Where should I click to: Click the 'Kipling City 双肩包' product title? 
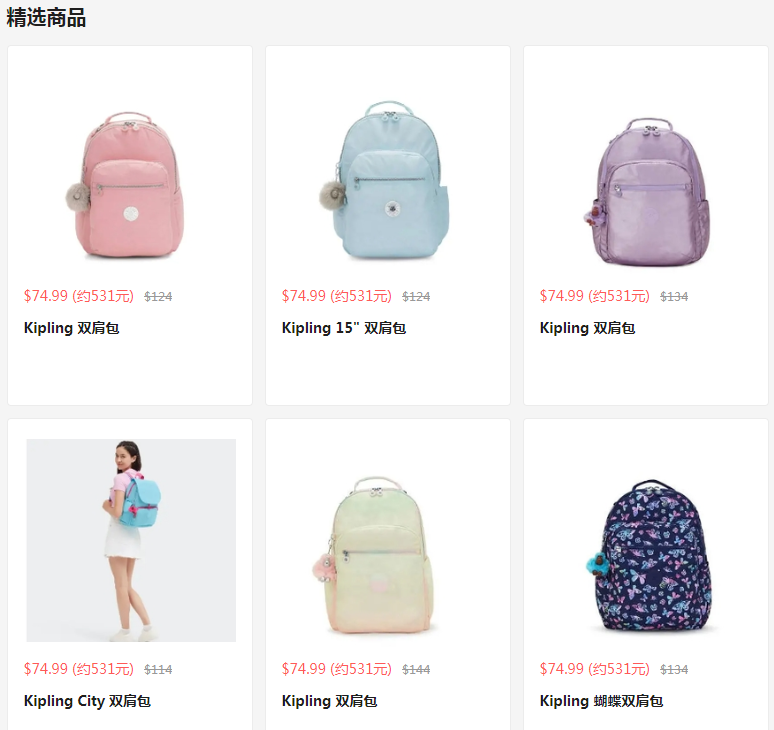click(x=87, y=701)
